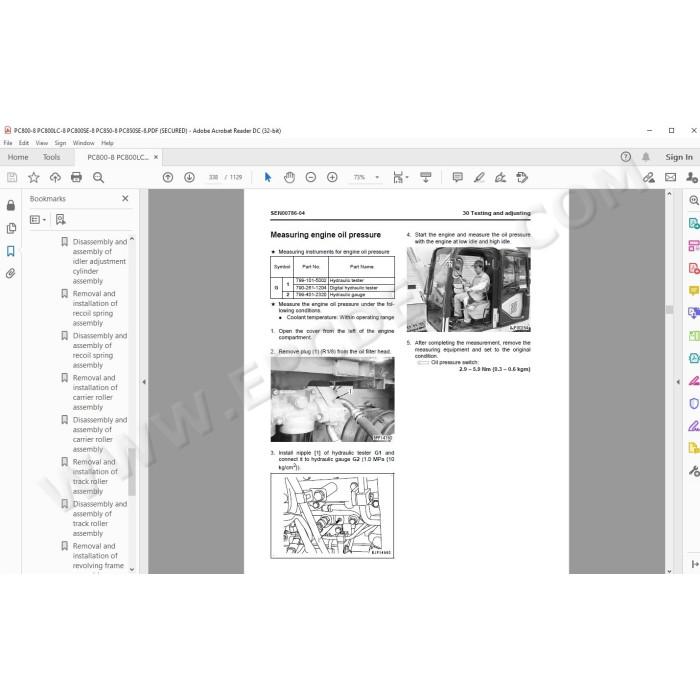This screenshot has height=700, width=700.
Task: Open notifications bell
Action: pos(646,157)
